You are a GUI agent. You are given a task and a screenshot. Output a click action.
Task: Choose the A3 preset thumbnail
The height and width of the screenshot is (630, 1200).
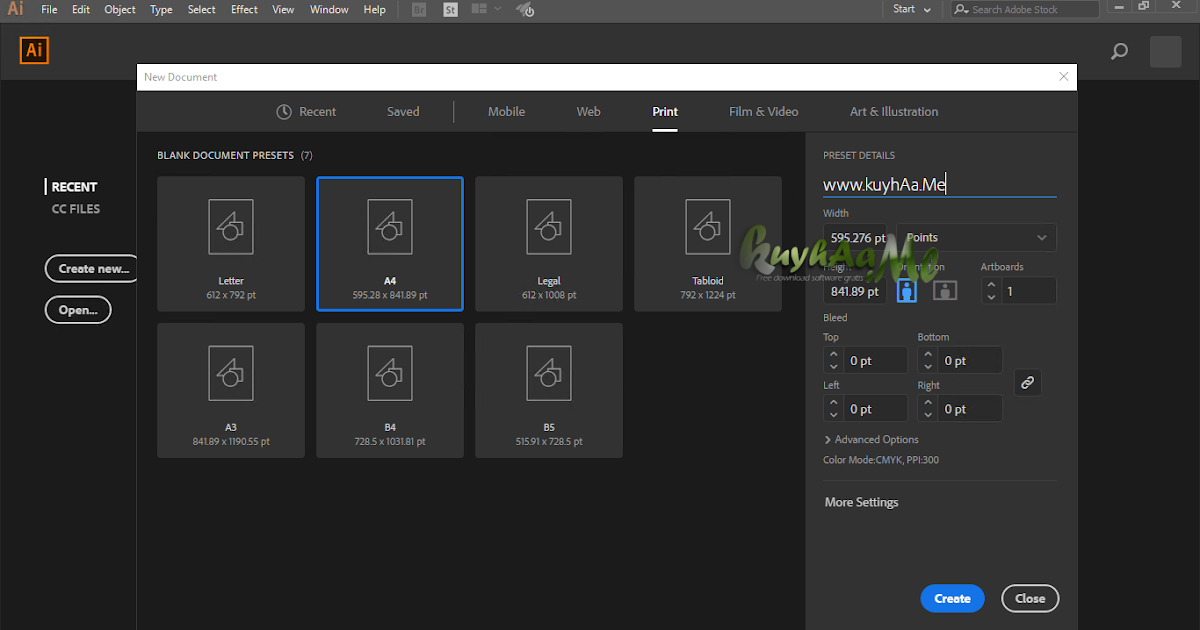[x=231, y=390]
